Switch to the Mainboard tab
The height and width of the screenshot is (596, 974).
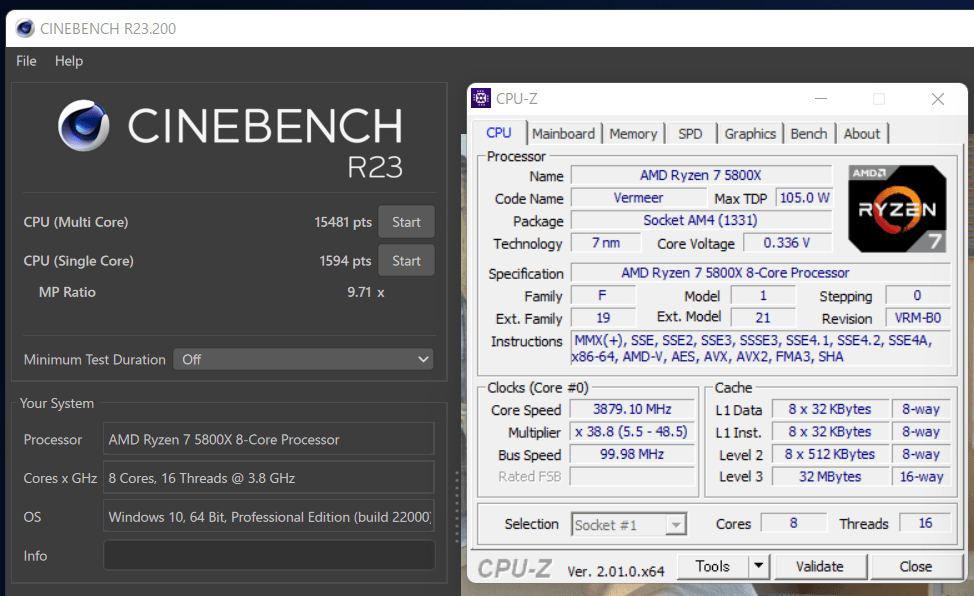point(563,134)
